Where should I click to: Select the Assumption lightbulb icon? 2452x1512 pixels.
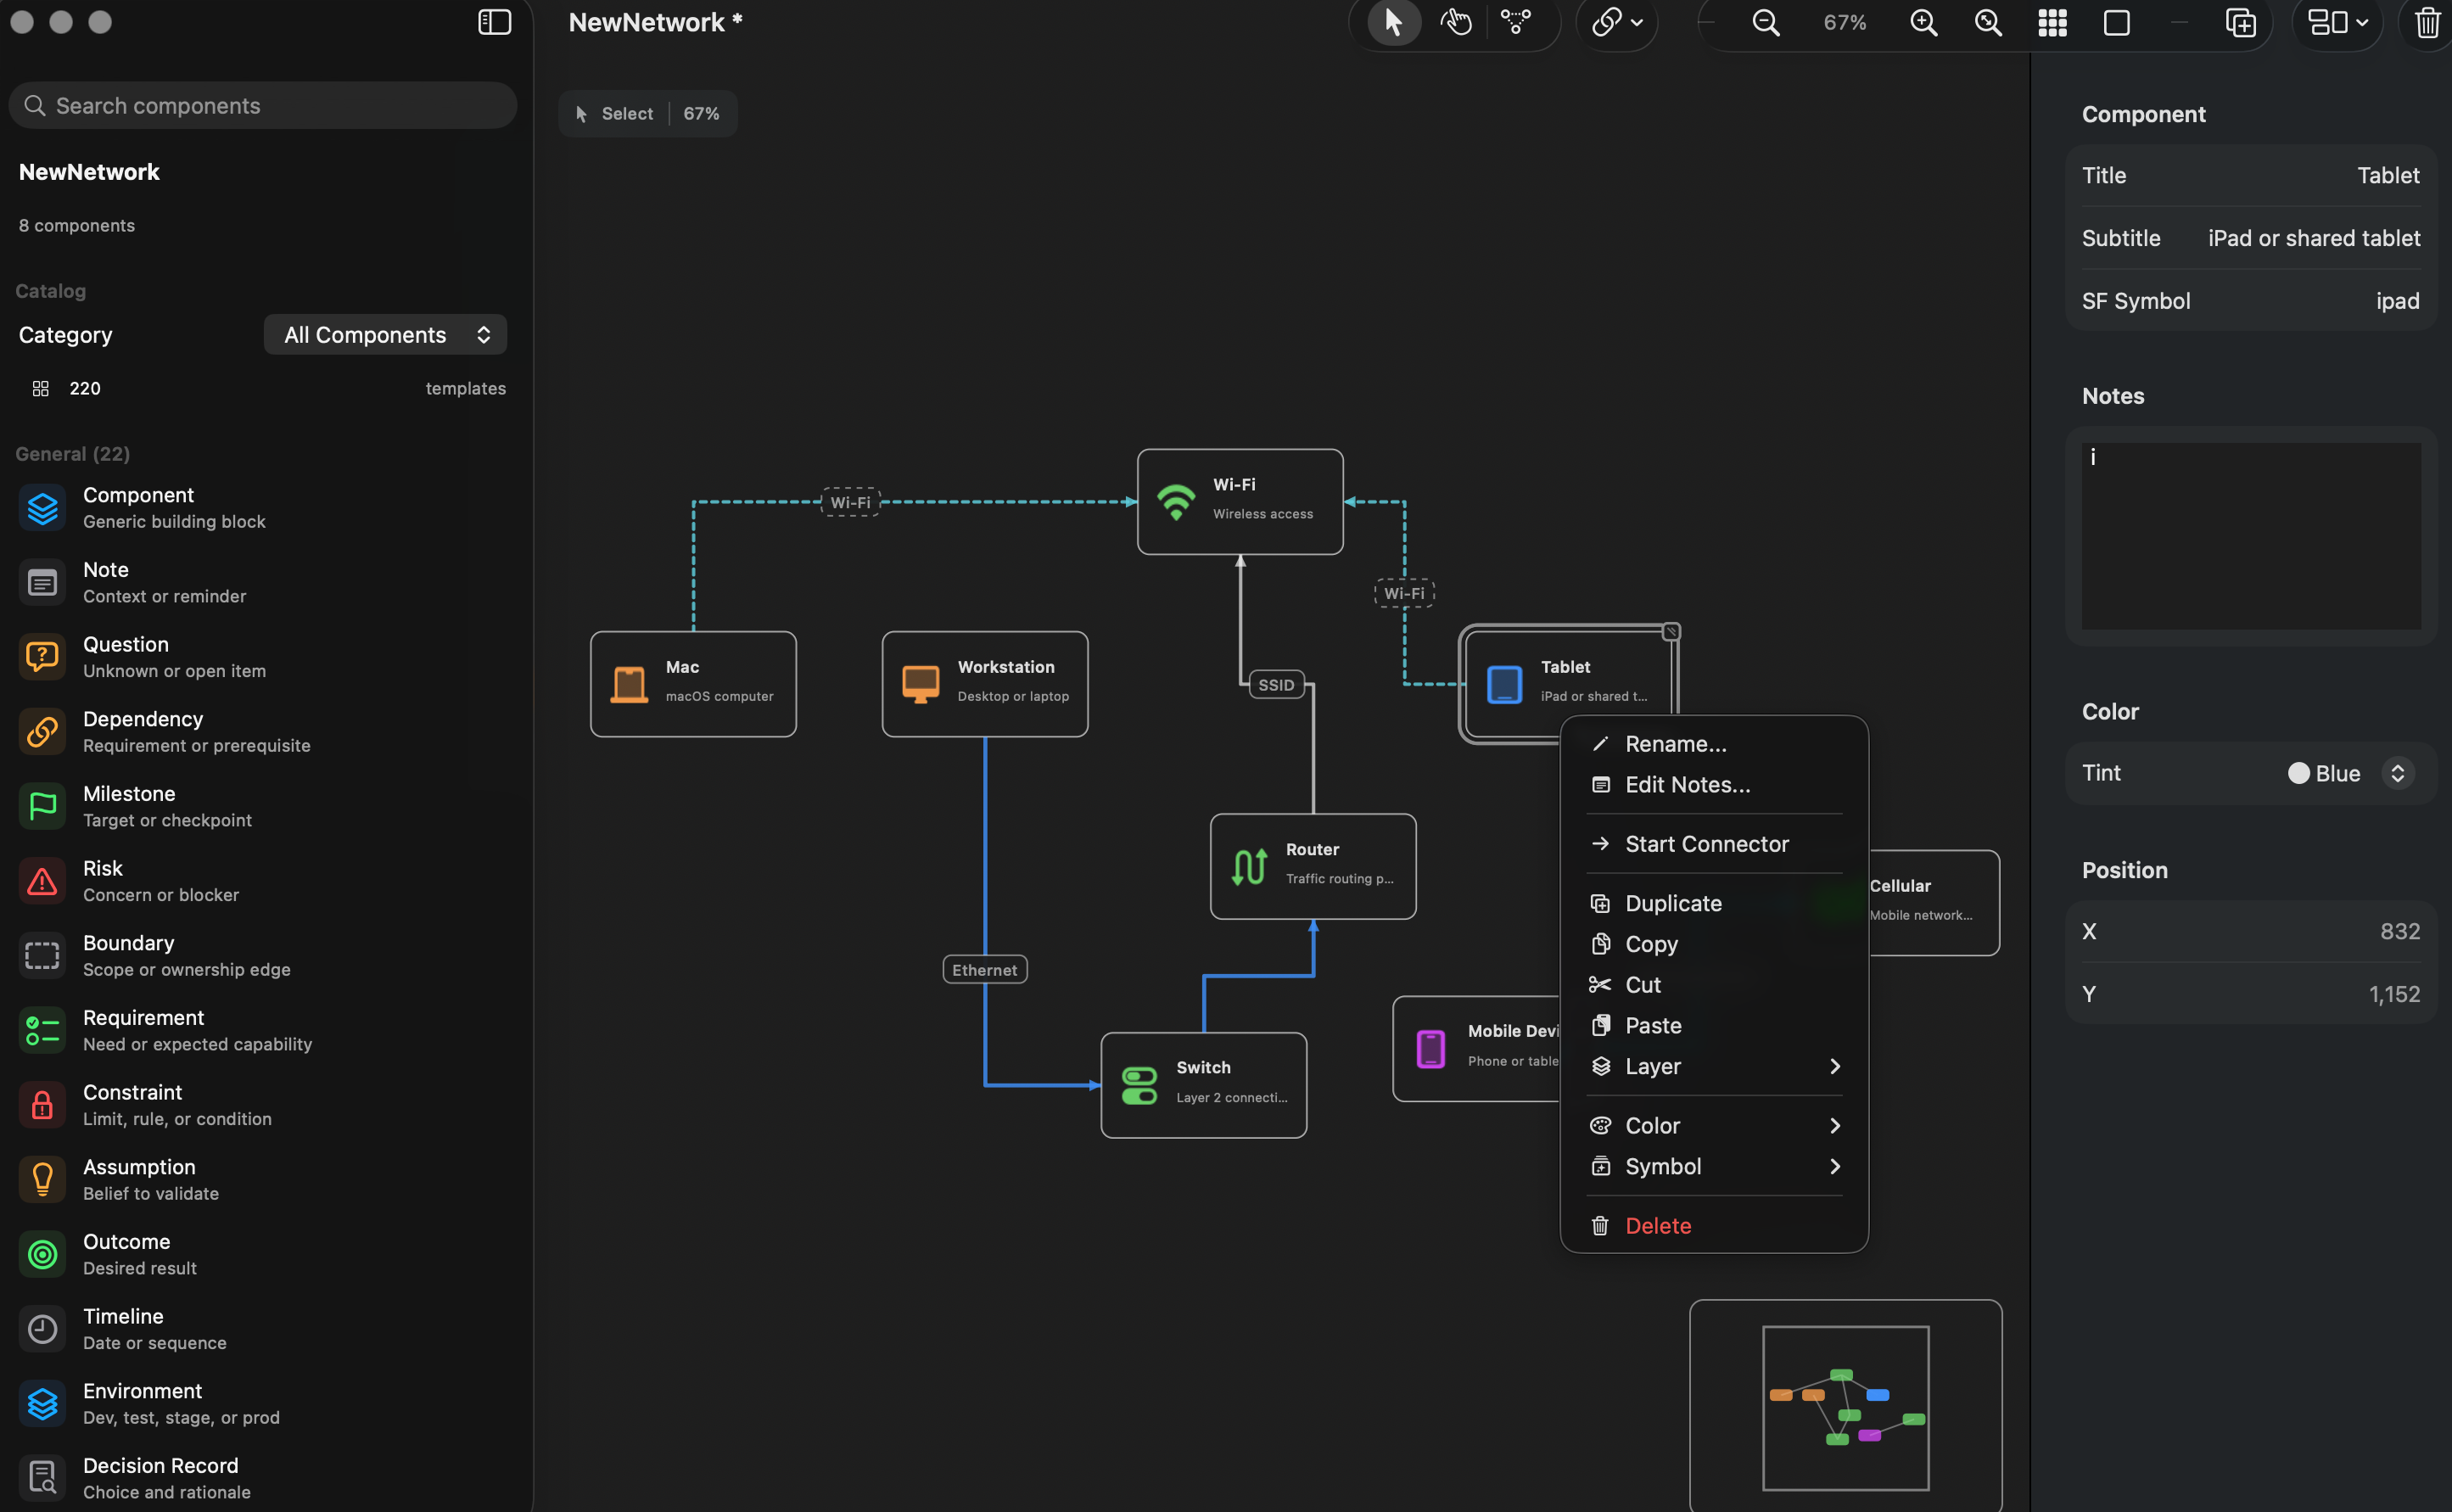click(42, 1180)
